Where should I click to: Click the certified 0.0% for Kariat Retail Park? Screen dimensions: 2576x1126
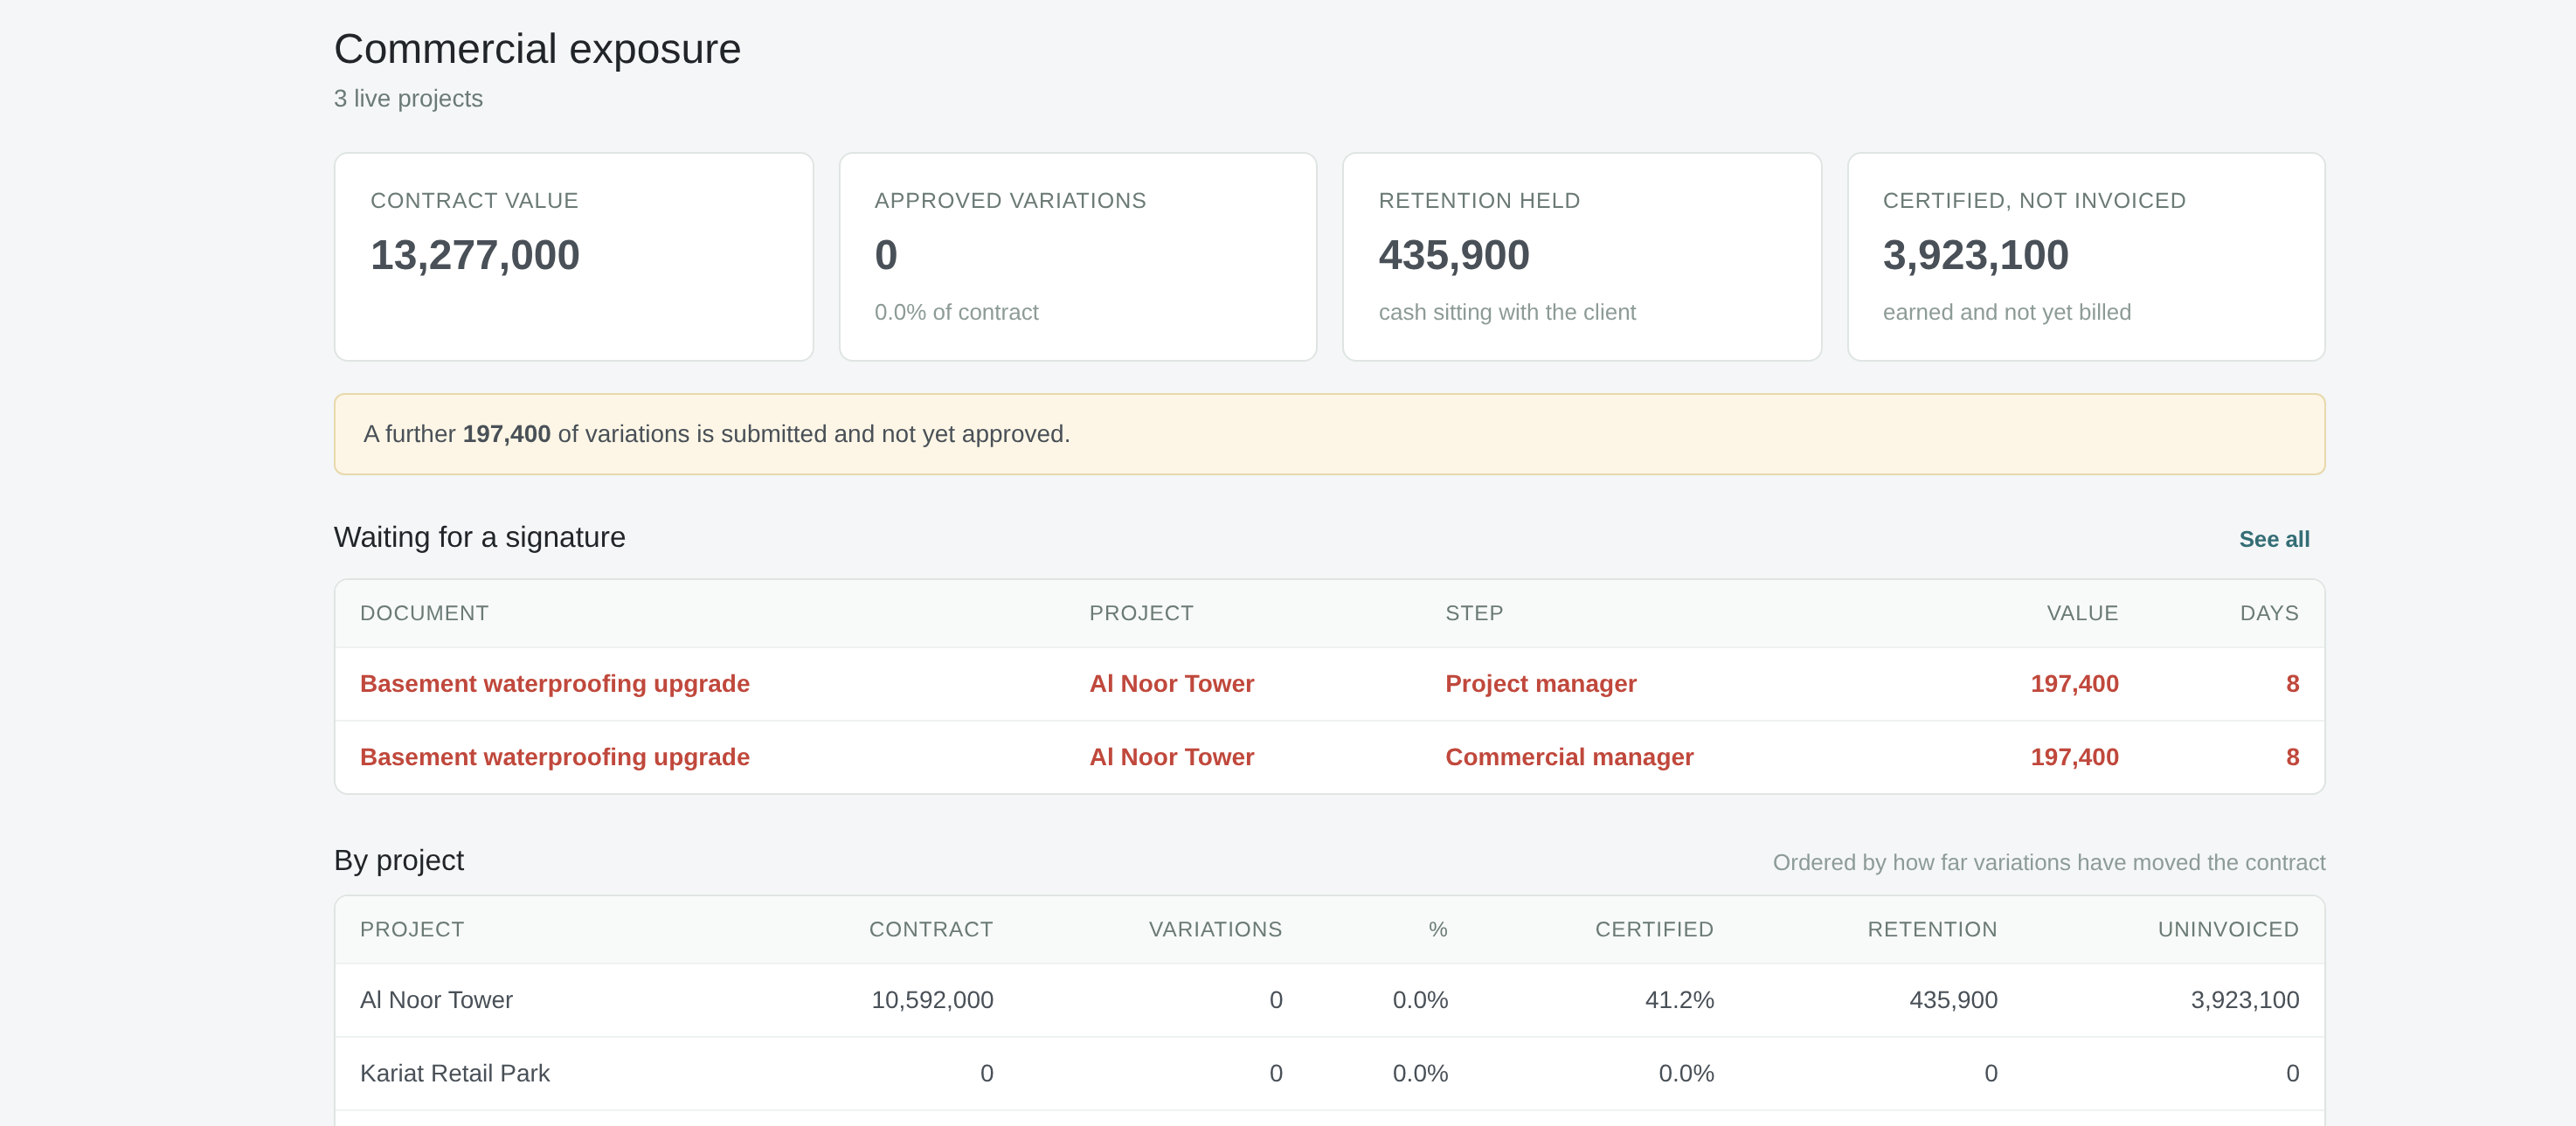(x=1686, y=1073)
